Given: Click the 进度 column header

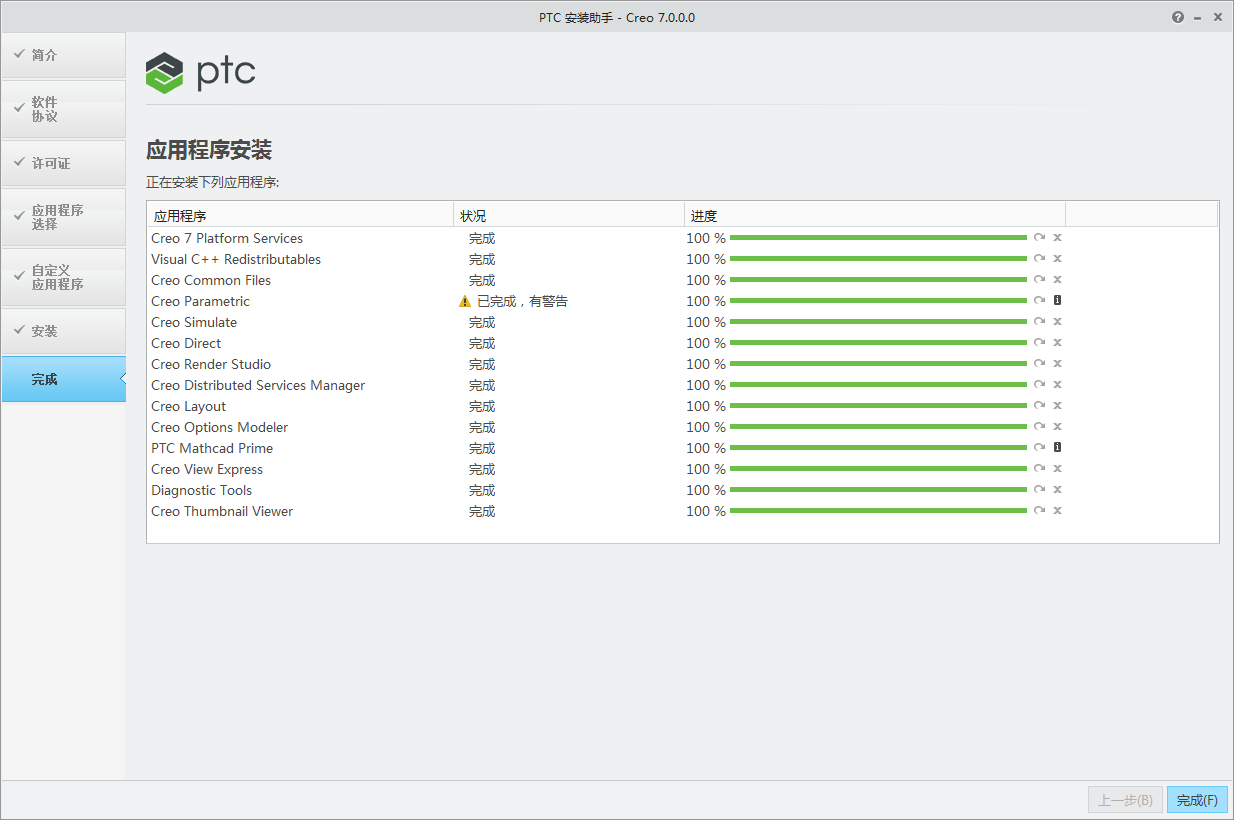Looking at the screenshot, I should coord(875,215).
